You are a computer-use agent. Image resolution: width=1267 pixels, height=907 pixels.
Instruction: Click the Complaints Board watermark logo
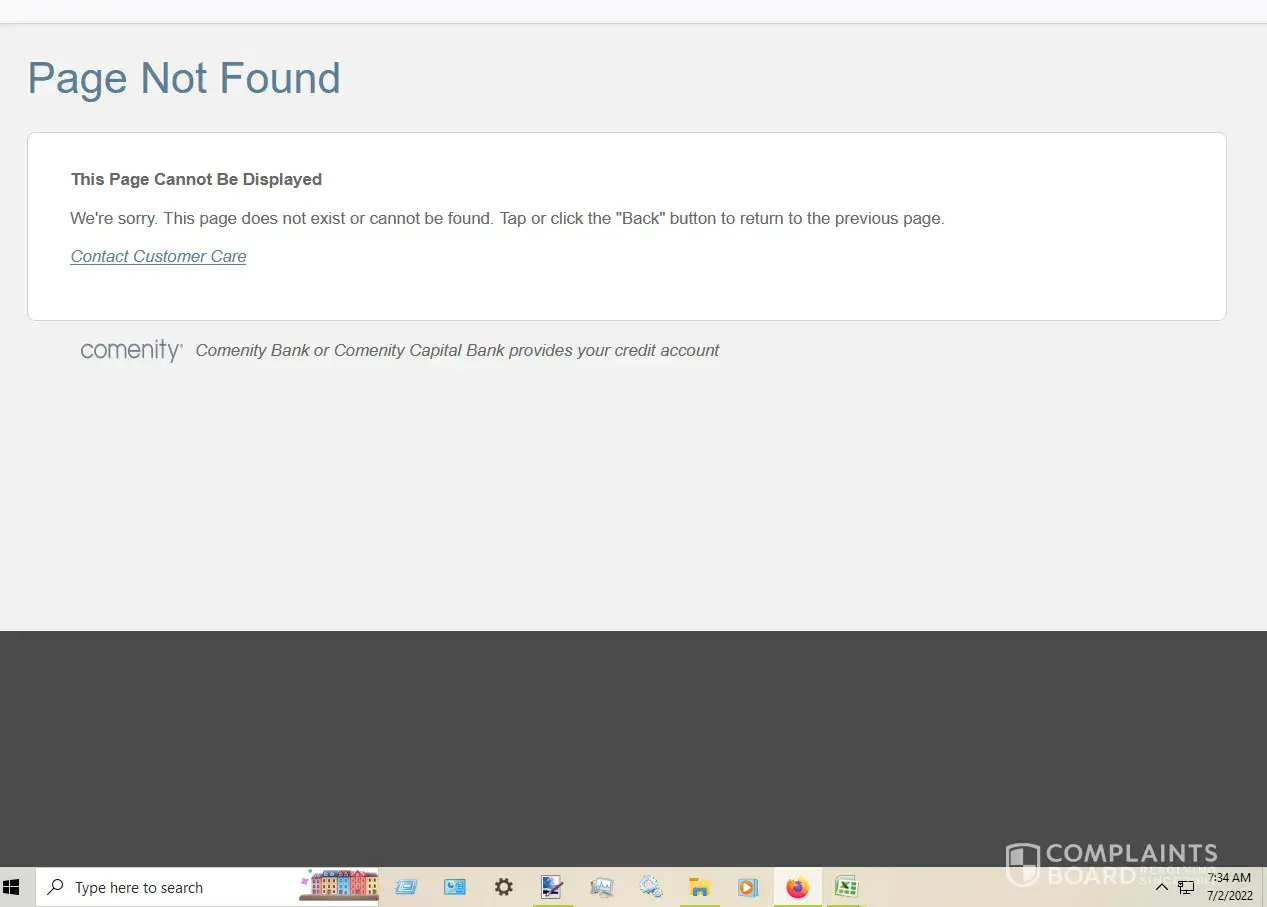click(x=1111, y=865)
